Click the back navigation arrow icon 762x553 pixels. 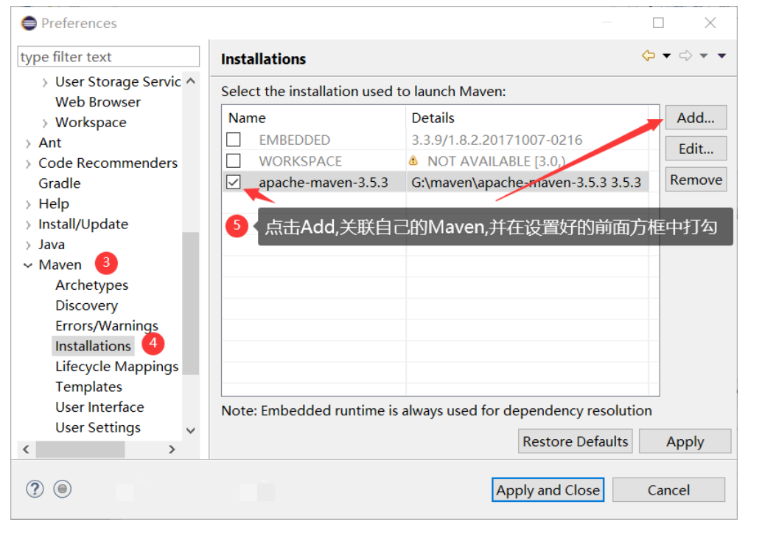[648, 56]
